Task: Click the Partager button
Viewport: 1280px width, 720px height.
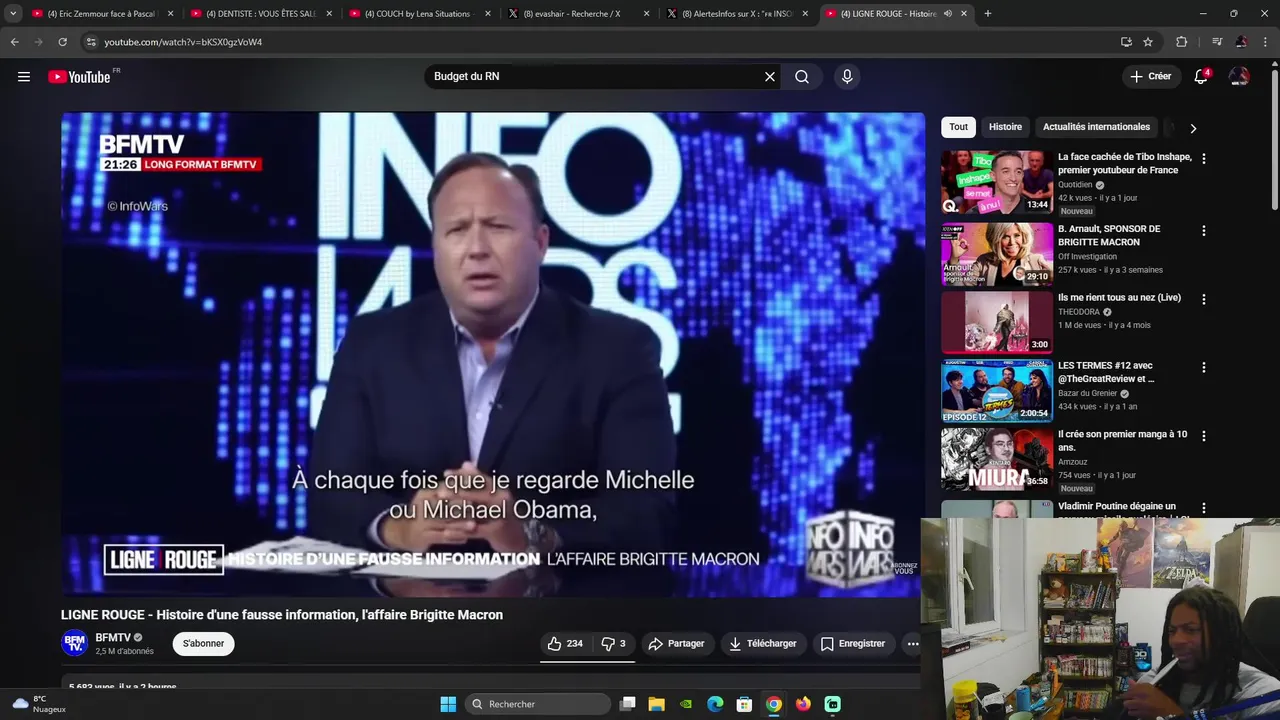Action: click(x=676, y=644)
